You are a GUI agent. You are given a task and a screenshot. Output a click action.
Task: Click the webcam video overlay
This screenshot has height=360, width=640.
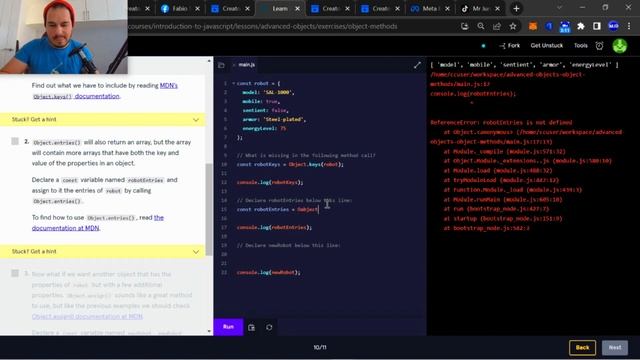point(64,37)
